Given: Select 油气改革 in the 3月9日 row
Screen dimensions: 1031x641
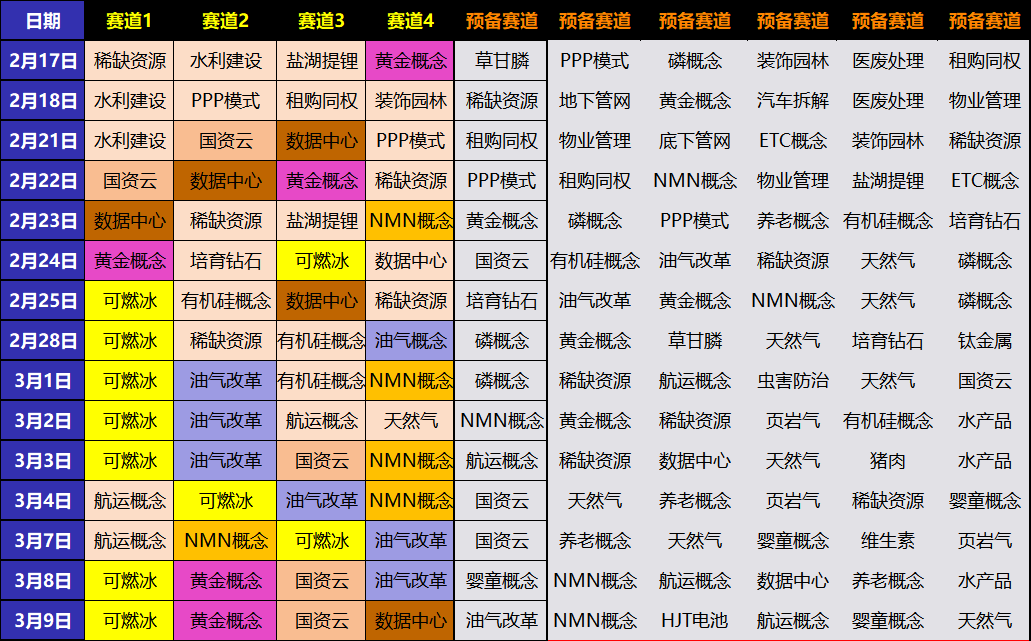Looking at the screenshot, I should [502, 621].
